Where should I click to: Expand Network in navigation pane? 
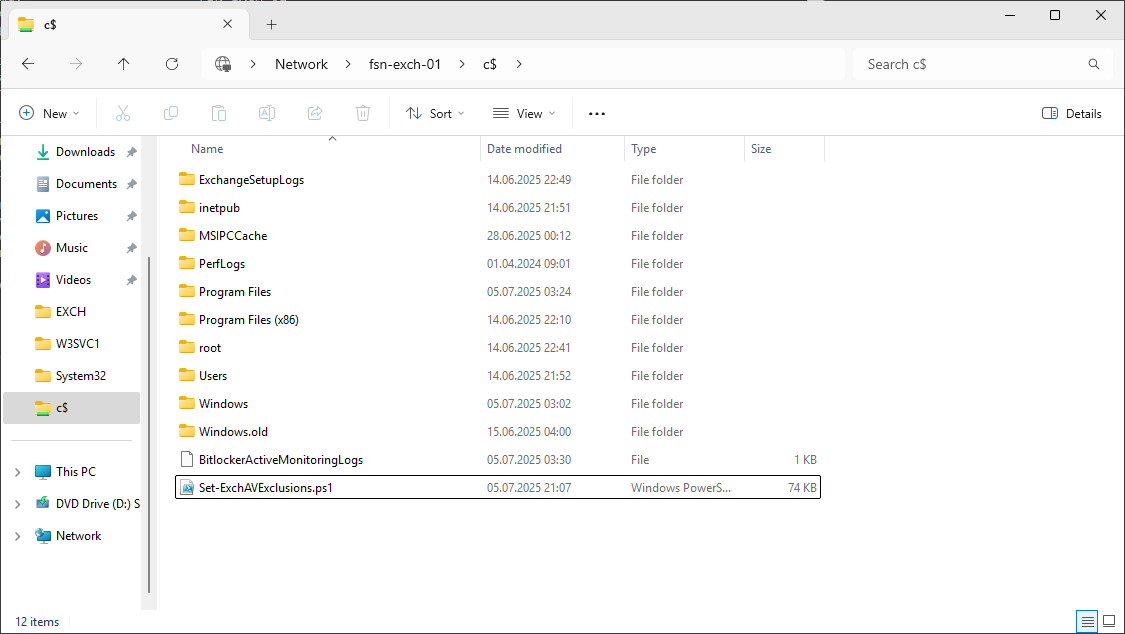point(18,536)
